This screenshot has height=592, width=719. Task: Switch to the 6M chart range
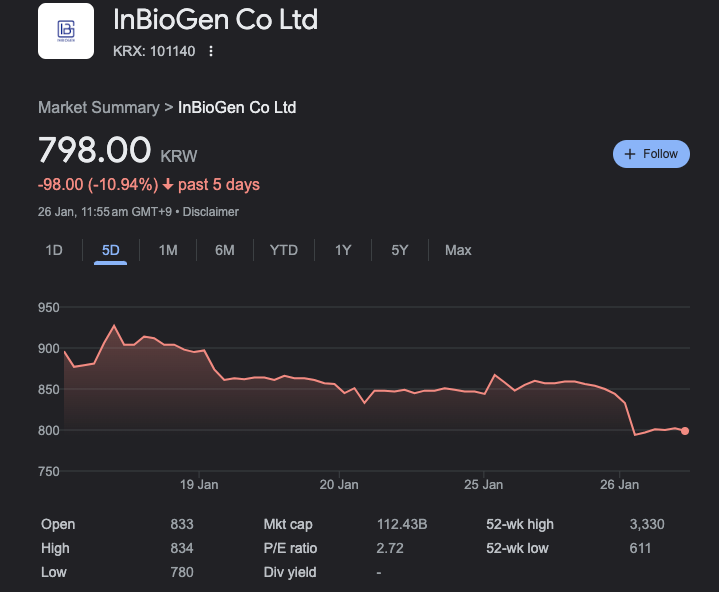tap(225, 250)
